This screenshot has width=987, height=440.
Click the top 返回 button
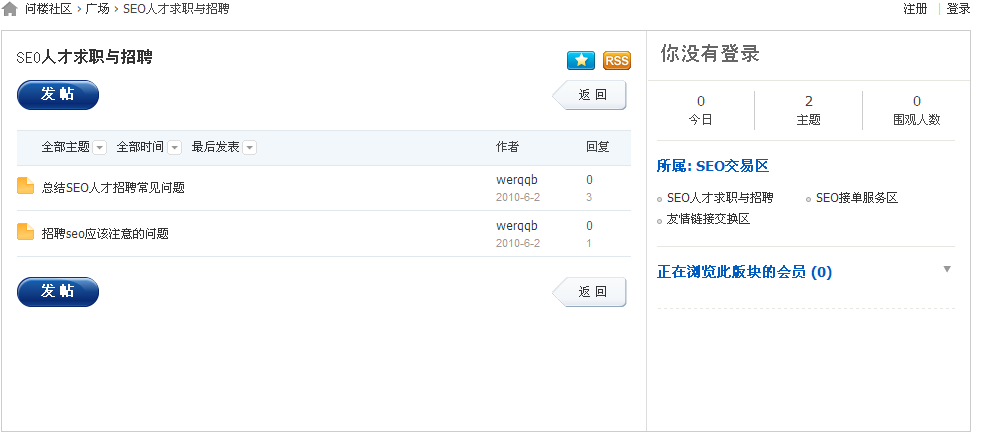(589, 95)
